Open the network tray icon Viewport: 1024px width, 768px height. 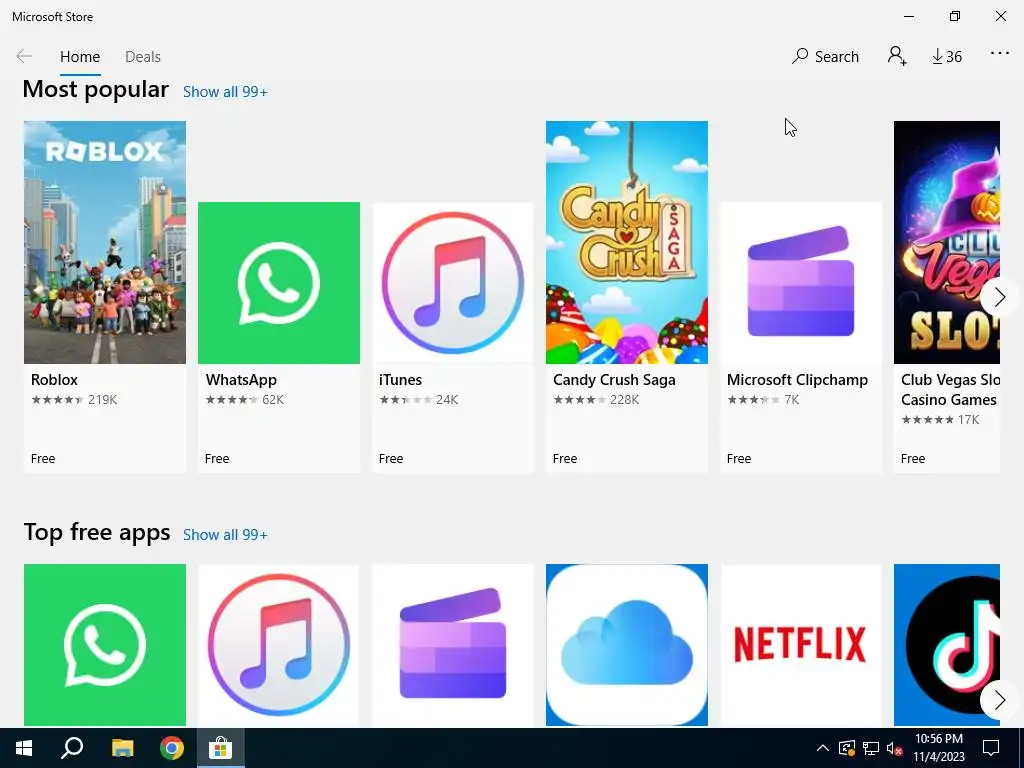[x=871, y=748]
